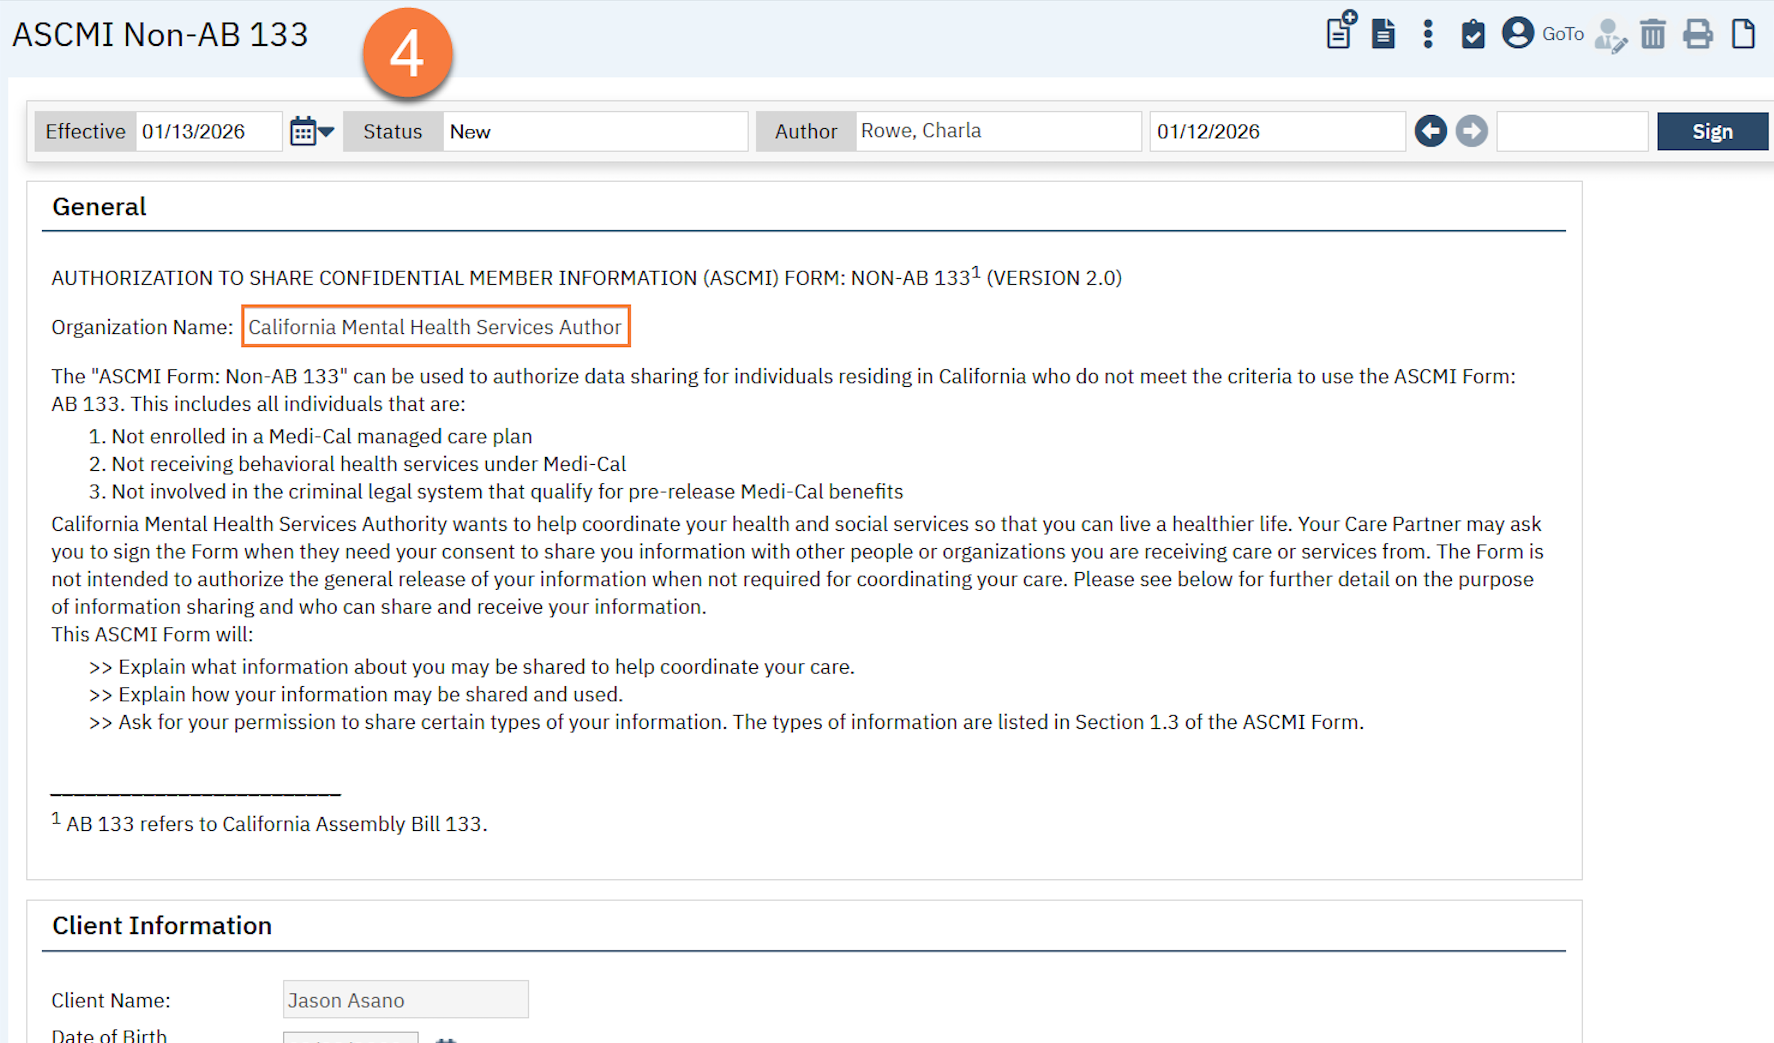Click the person with pencil icon

click(1609, 36)
